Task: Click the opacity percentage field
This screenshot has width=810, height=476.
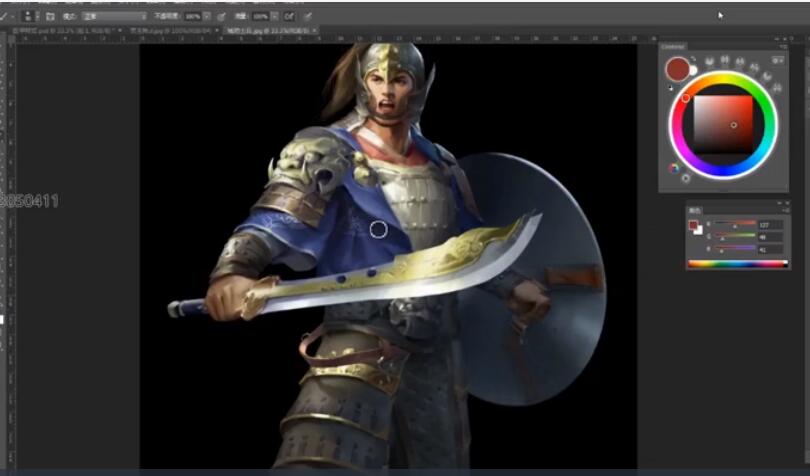Action: point(192,17)
